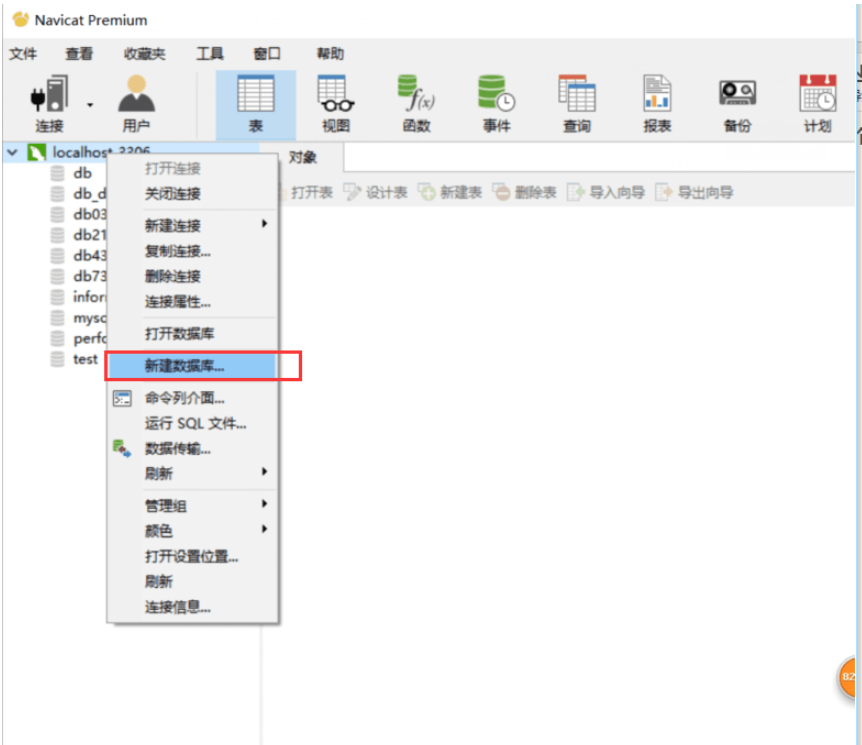Open the 备份 (Backup) toolbar icon
This screenshot has width=862, height=745.
click(736, 100)
